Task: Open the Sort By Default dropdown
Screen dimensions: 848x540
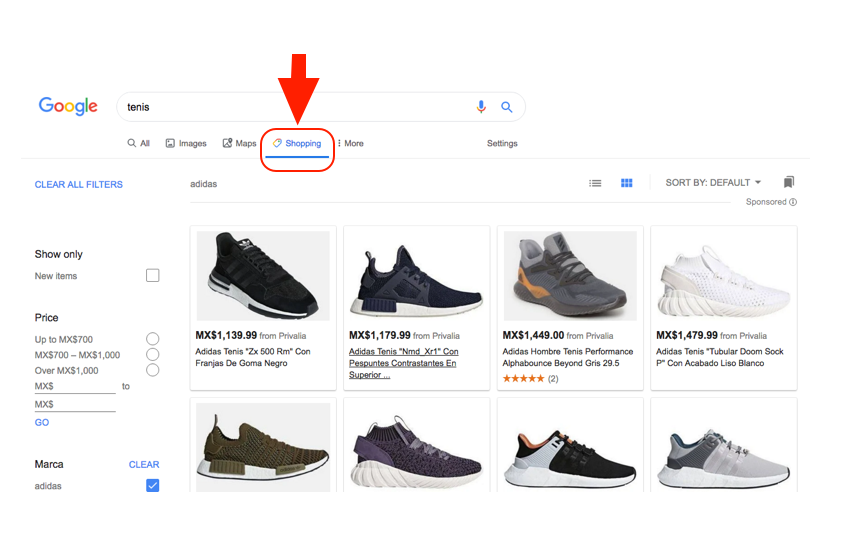Action: pos(713,183)
